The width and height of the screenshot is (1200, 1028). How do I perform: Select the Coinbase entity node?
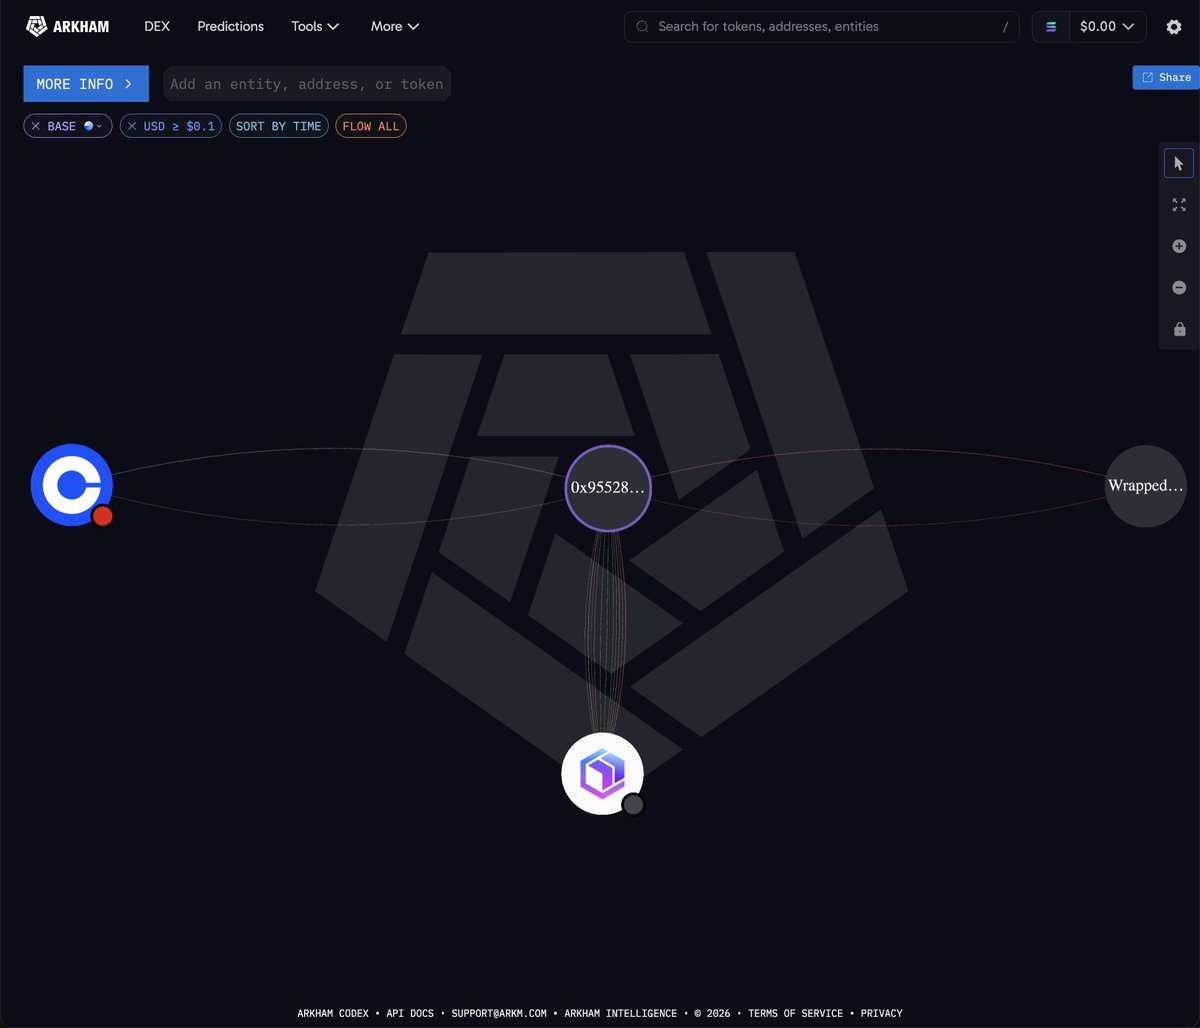(x=71, y=485)
